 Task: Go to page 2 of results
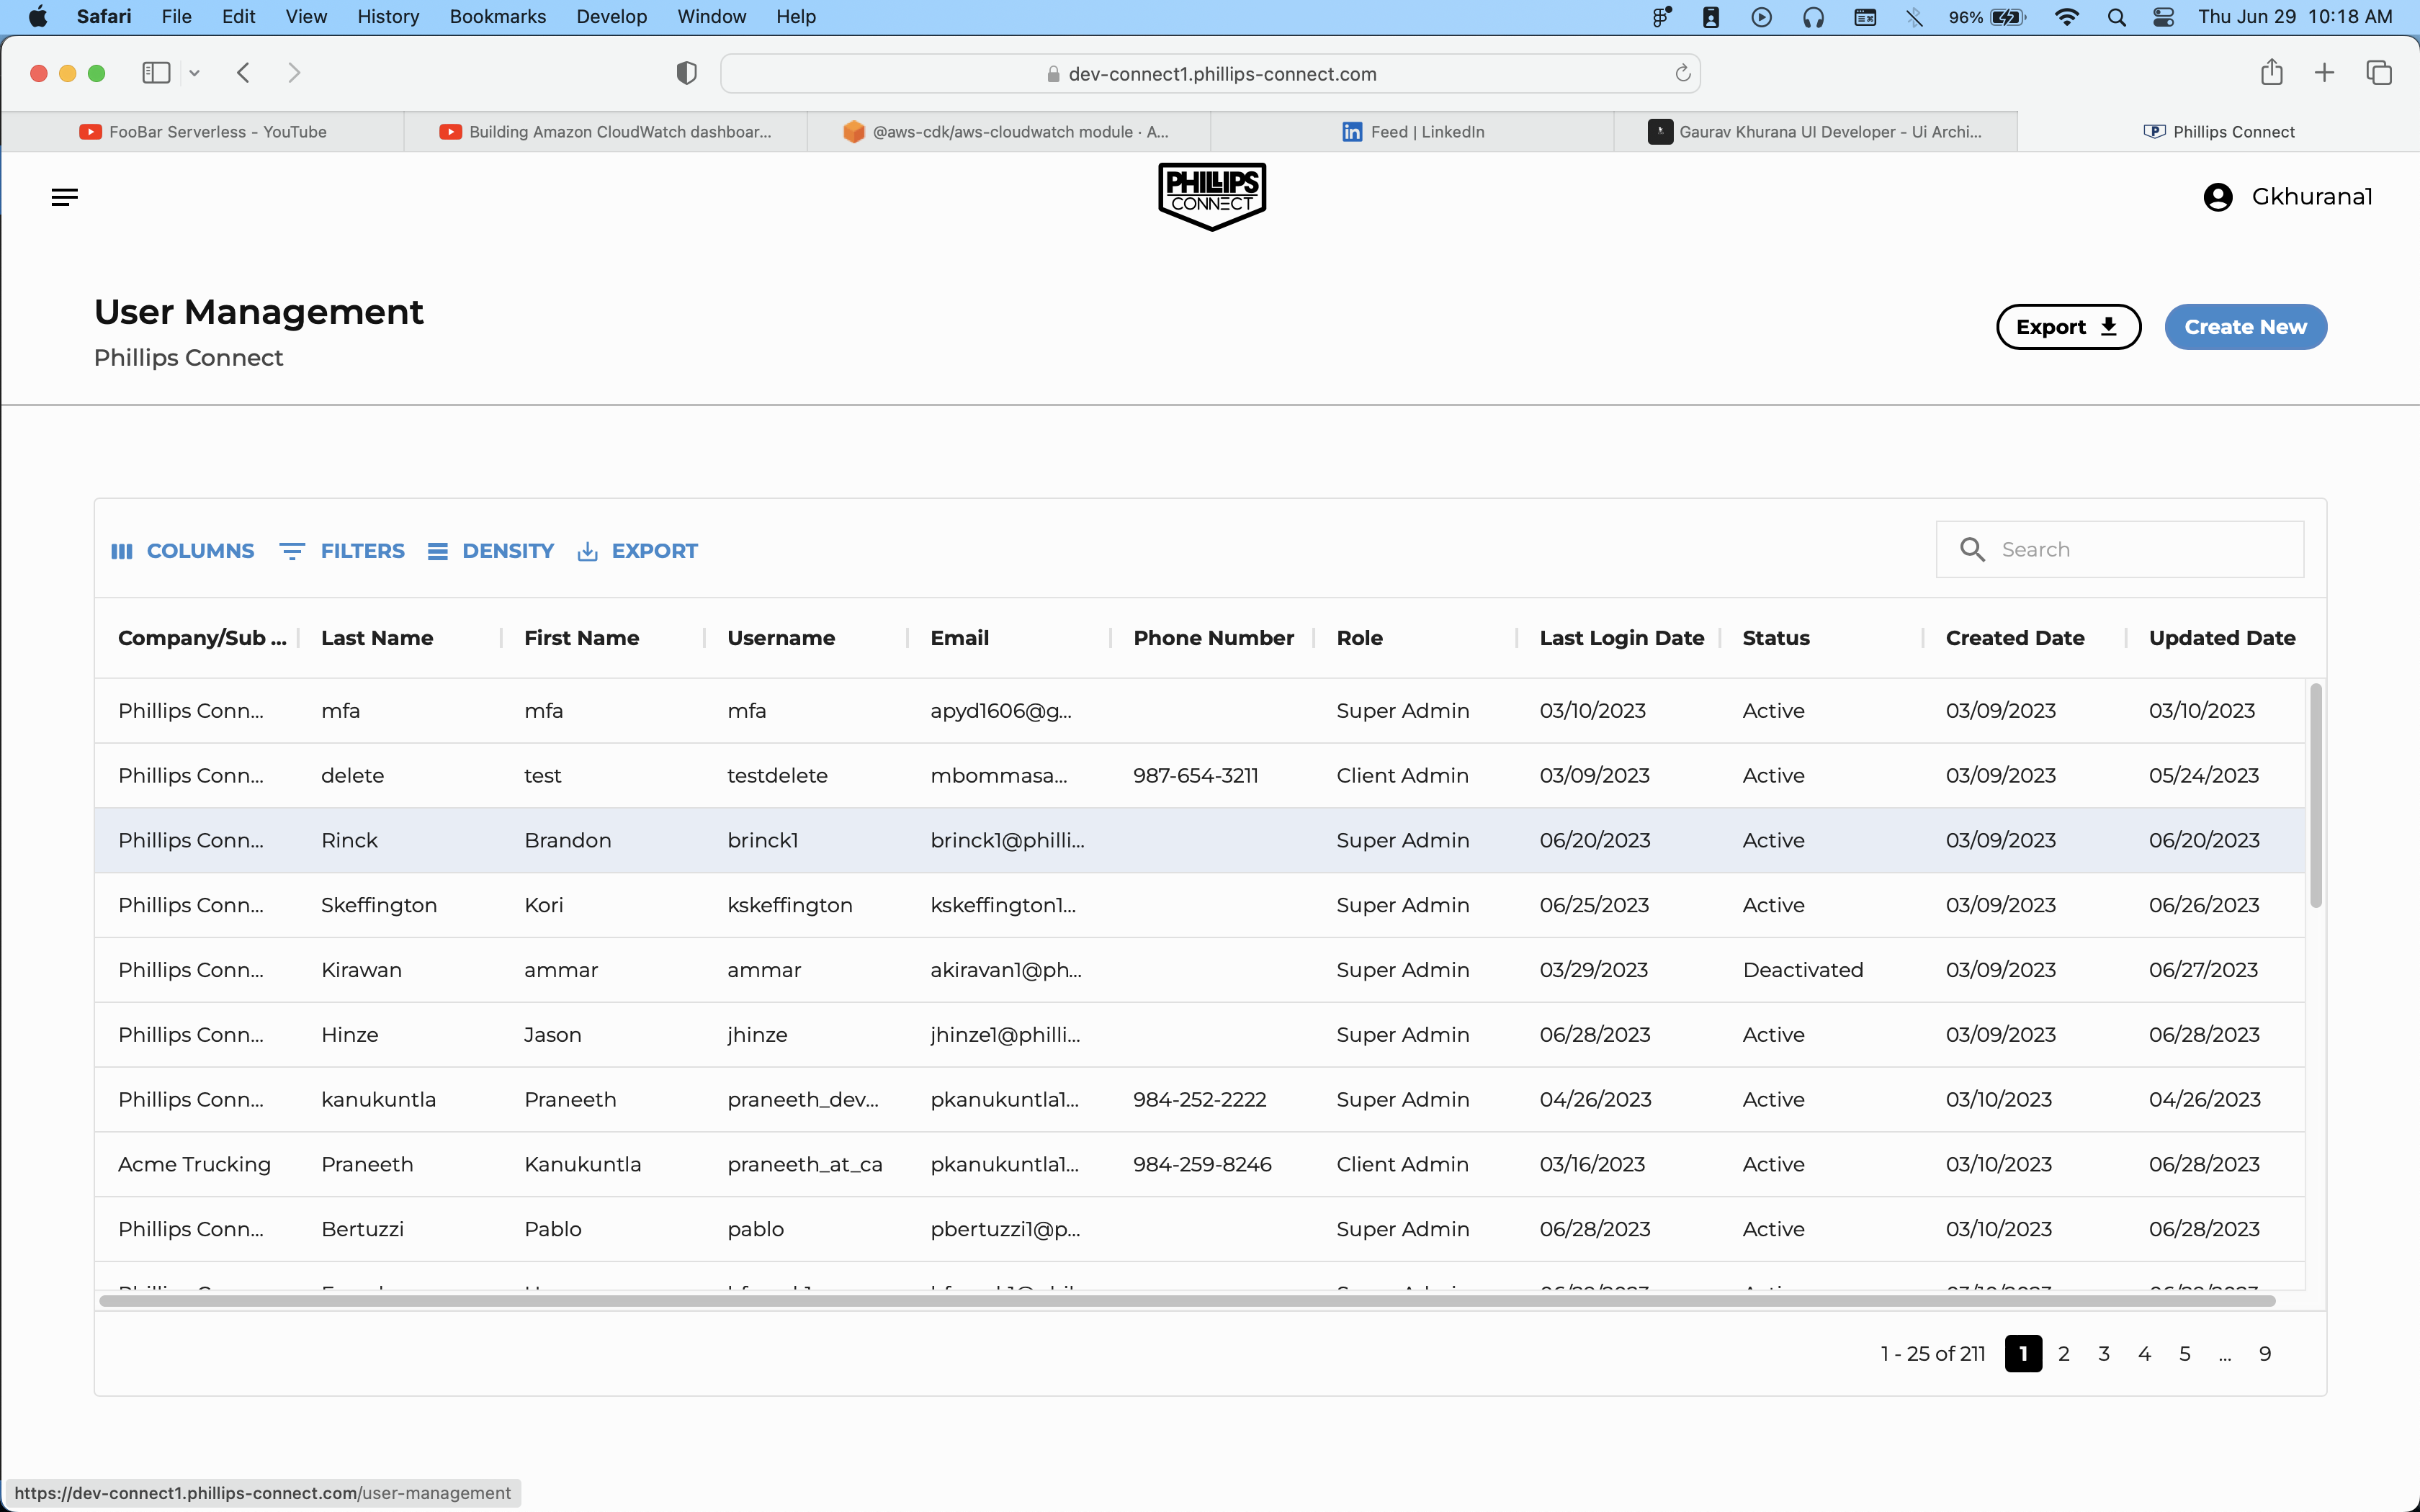pyautogui.click(x=2063, y=1354)
